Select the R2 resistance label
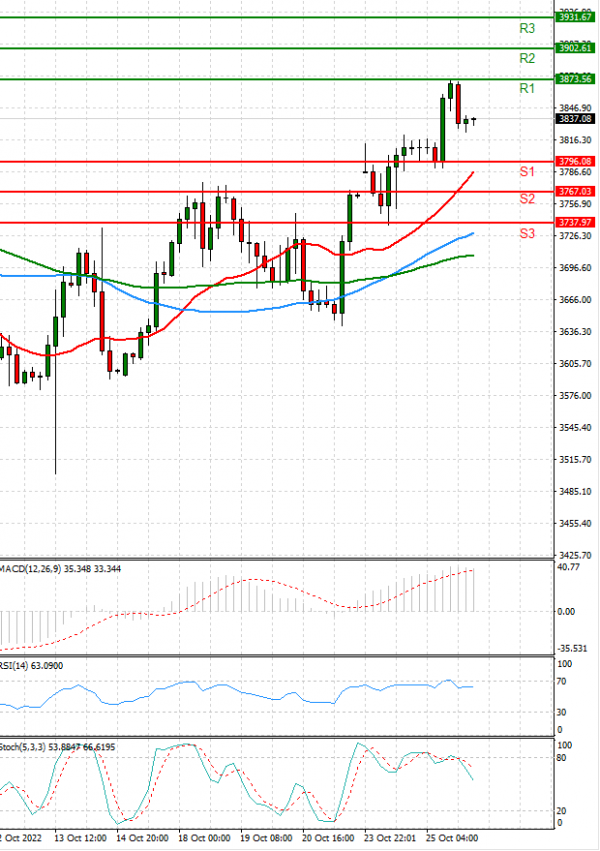Image resolution: width=600 pixels, height=851 pixels. point(527,59)
